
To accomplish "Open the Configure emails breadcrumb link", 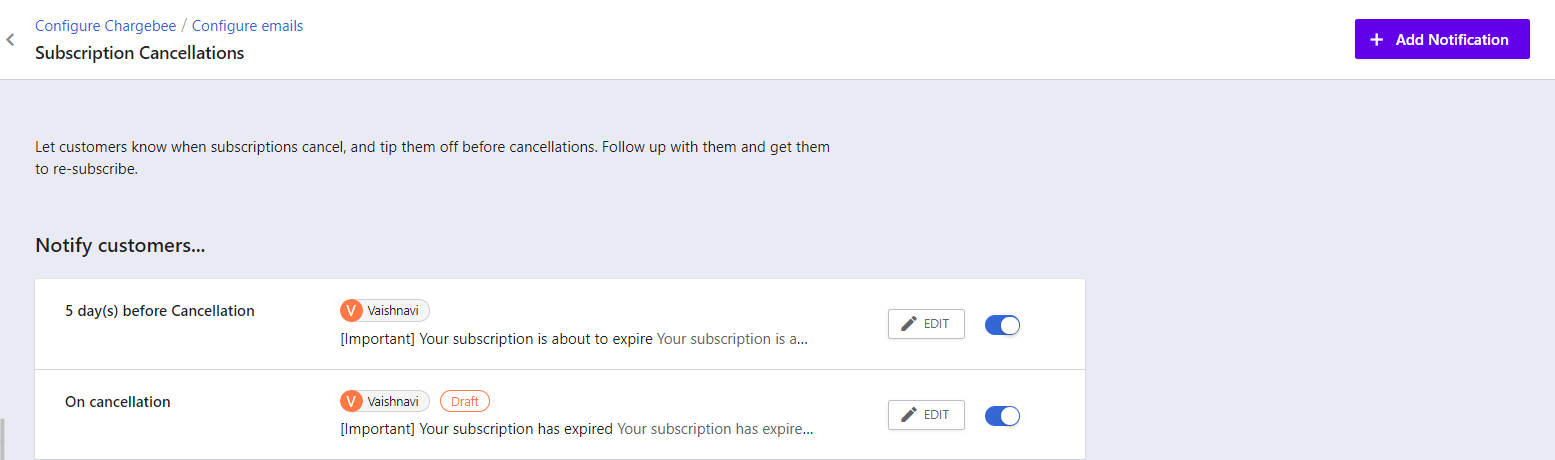I will point(247,26).
